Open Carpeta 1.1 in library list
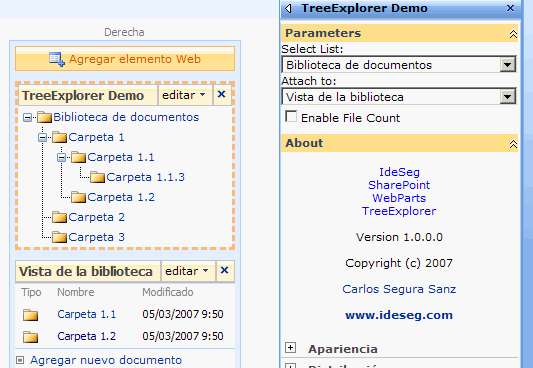 coord(87,314)
